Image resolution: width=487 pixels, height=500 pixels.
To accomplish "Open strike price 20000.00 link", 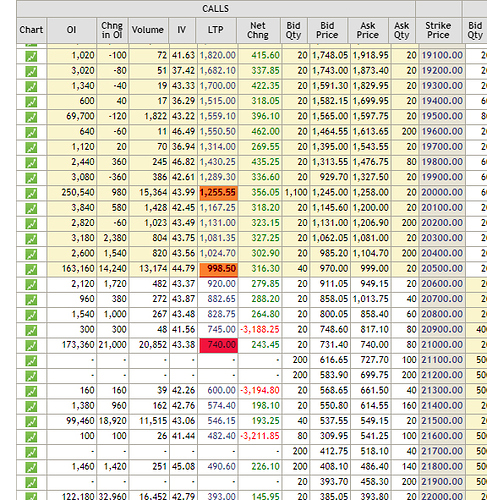I will coord(442,192).
